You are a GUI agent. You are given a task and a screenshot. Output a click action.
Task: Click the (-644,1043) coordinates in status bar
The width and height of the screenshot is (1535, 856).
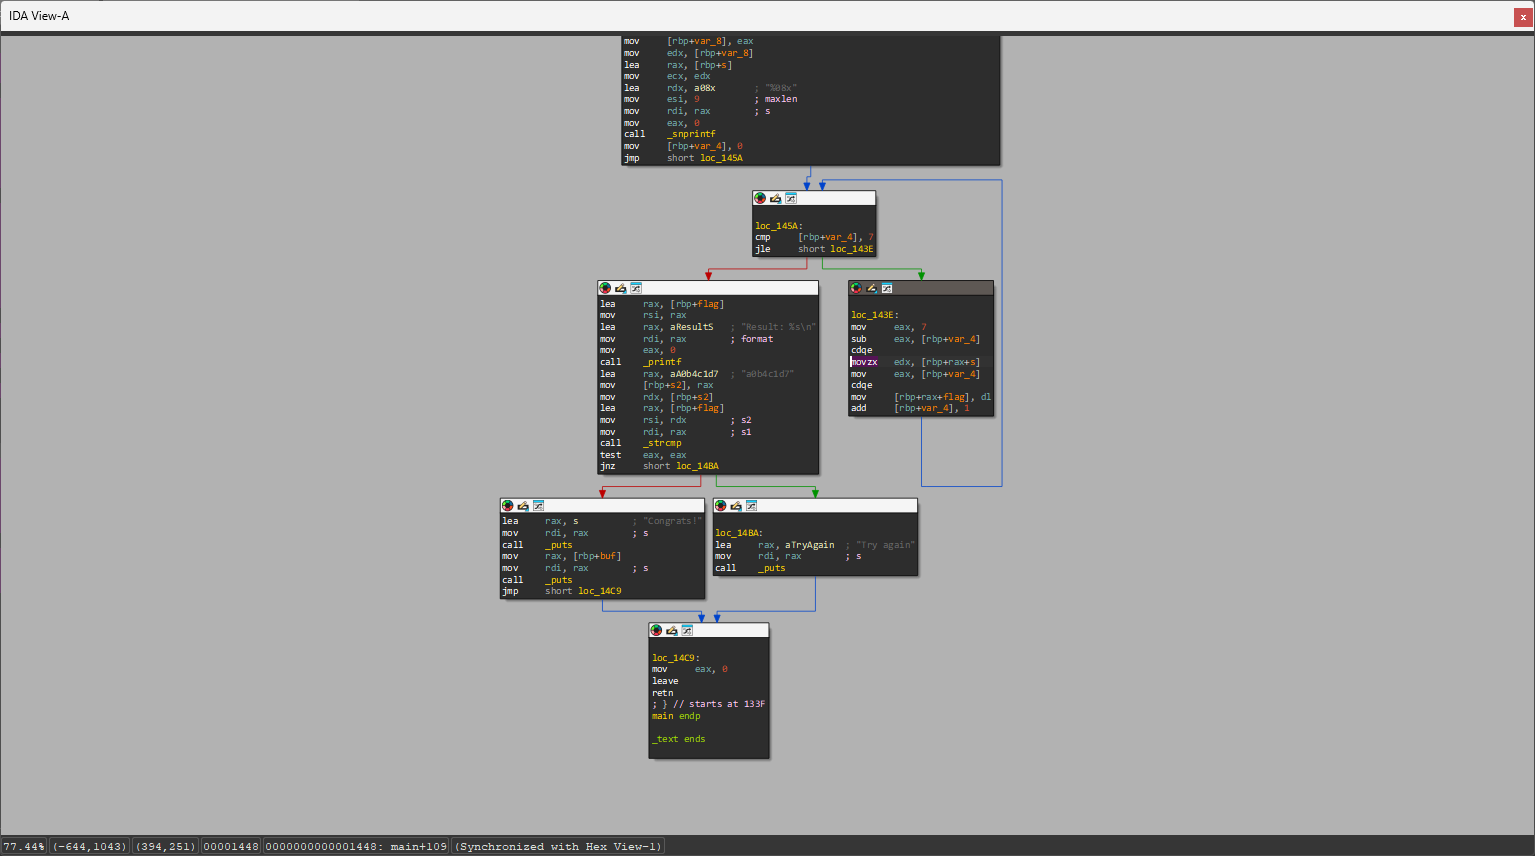click(x=90, y=846)
